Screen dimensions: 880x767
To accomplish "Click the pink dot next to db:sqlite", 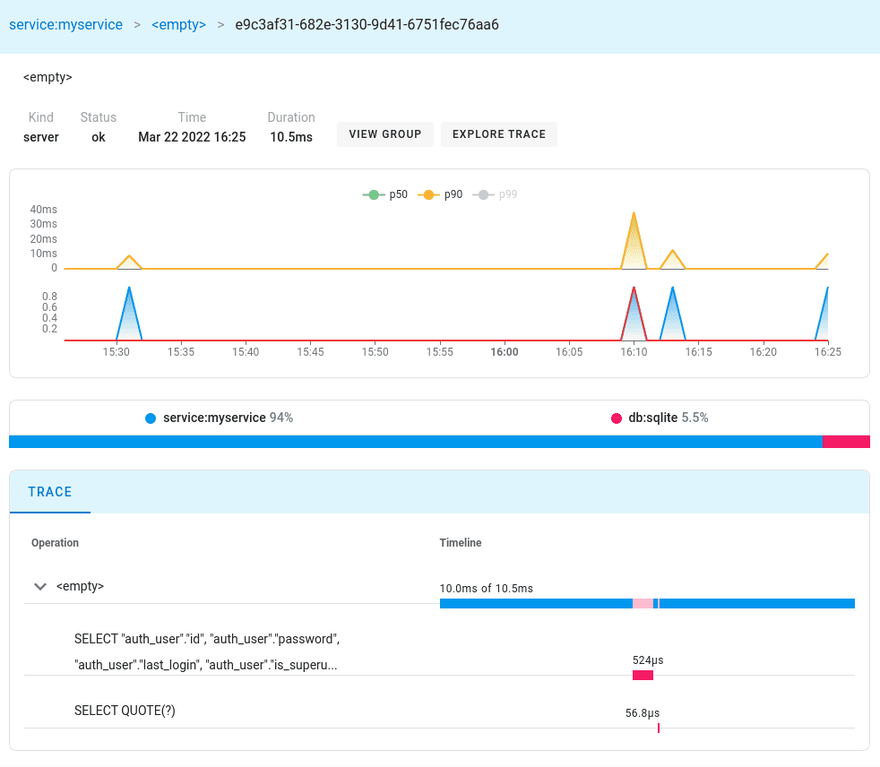I will (x=617, y=418).
